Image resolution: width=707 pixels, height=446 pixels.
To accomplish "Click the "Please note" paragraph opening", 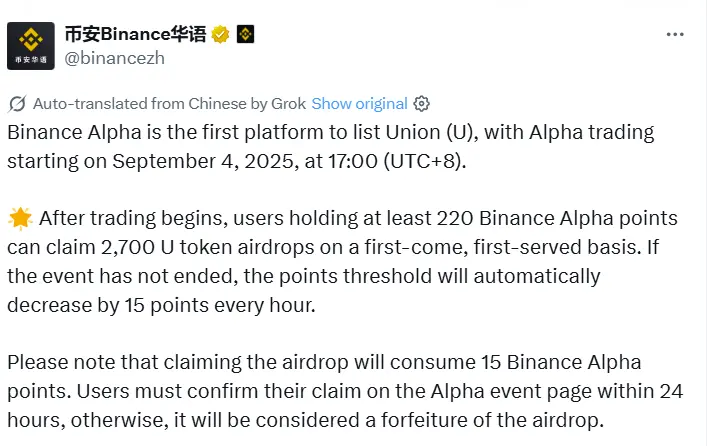I will (53, 361).
